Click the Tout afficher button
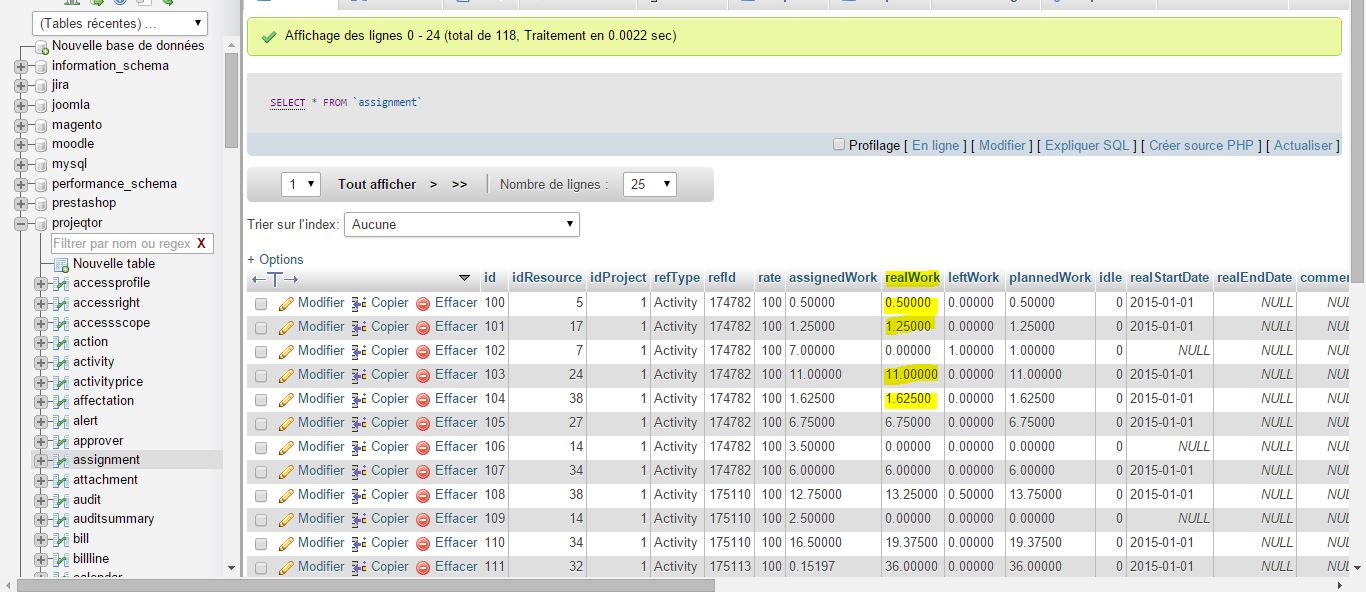 [x=376, y=185]
